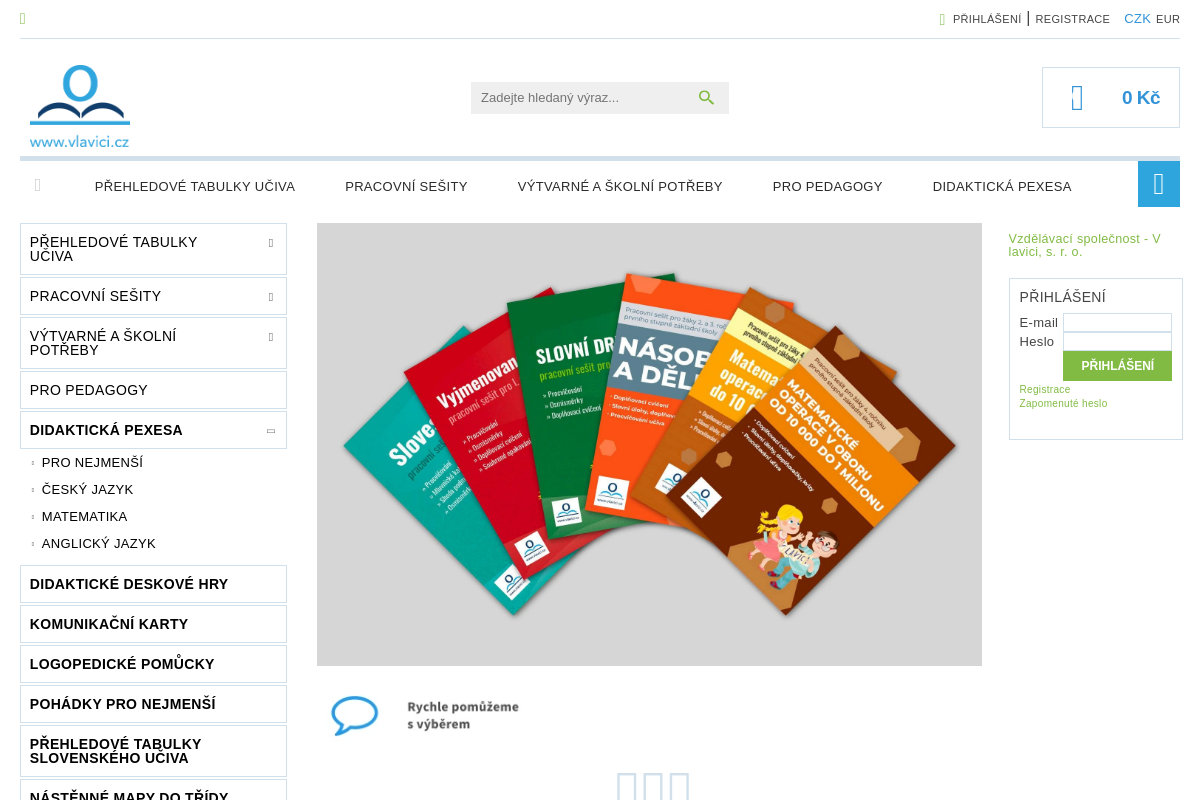Open the shopping cart icon
Image resolution: width=1200 pixels, height=800 pixels.
(1077, 98)
